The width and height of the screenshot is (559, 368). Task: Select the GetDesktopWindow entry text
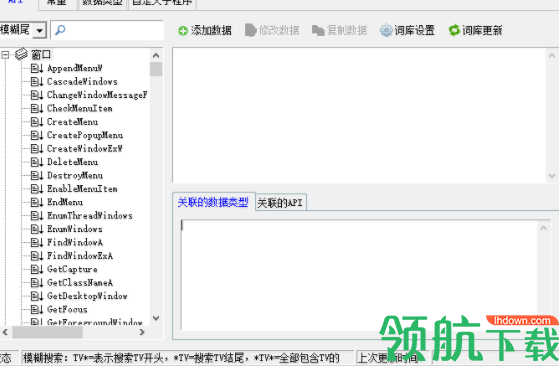[x=87, y=296]
